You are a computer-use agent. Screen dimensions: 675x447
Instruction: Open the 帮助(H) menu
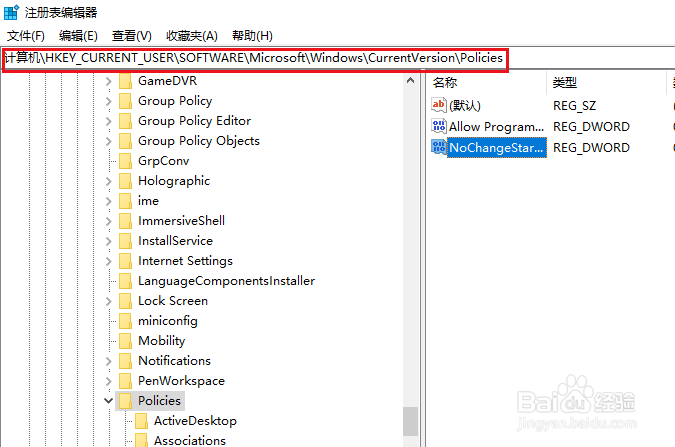point(252,36)
